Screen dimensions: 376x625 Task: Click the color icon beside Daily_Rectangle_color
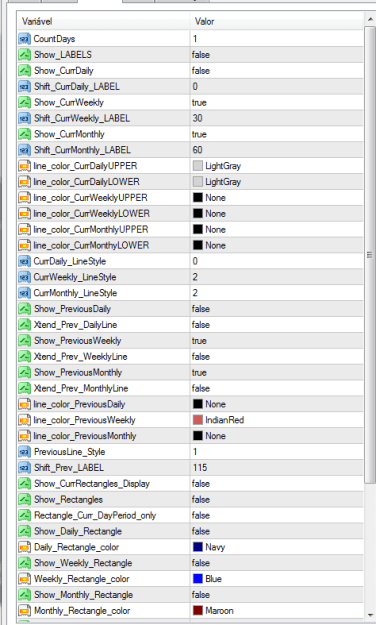24,547
